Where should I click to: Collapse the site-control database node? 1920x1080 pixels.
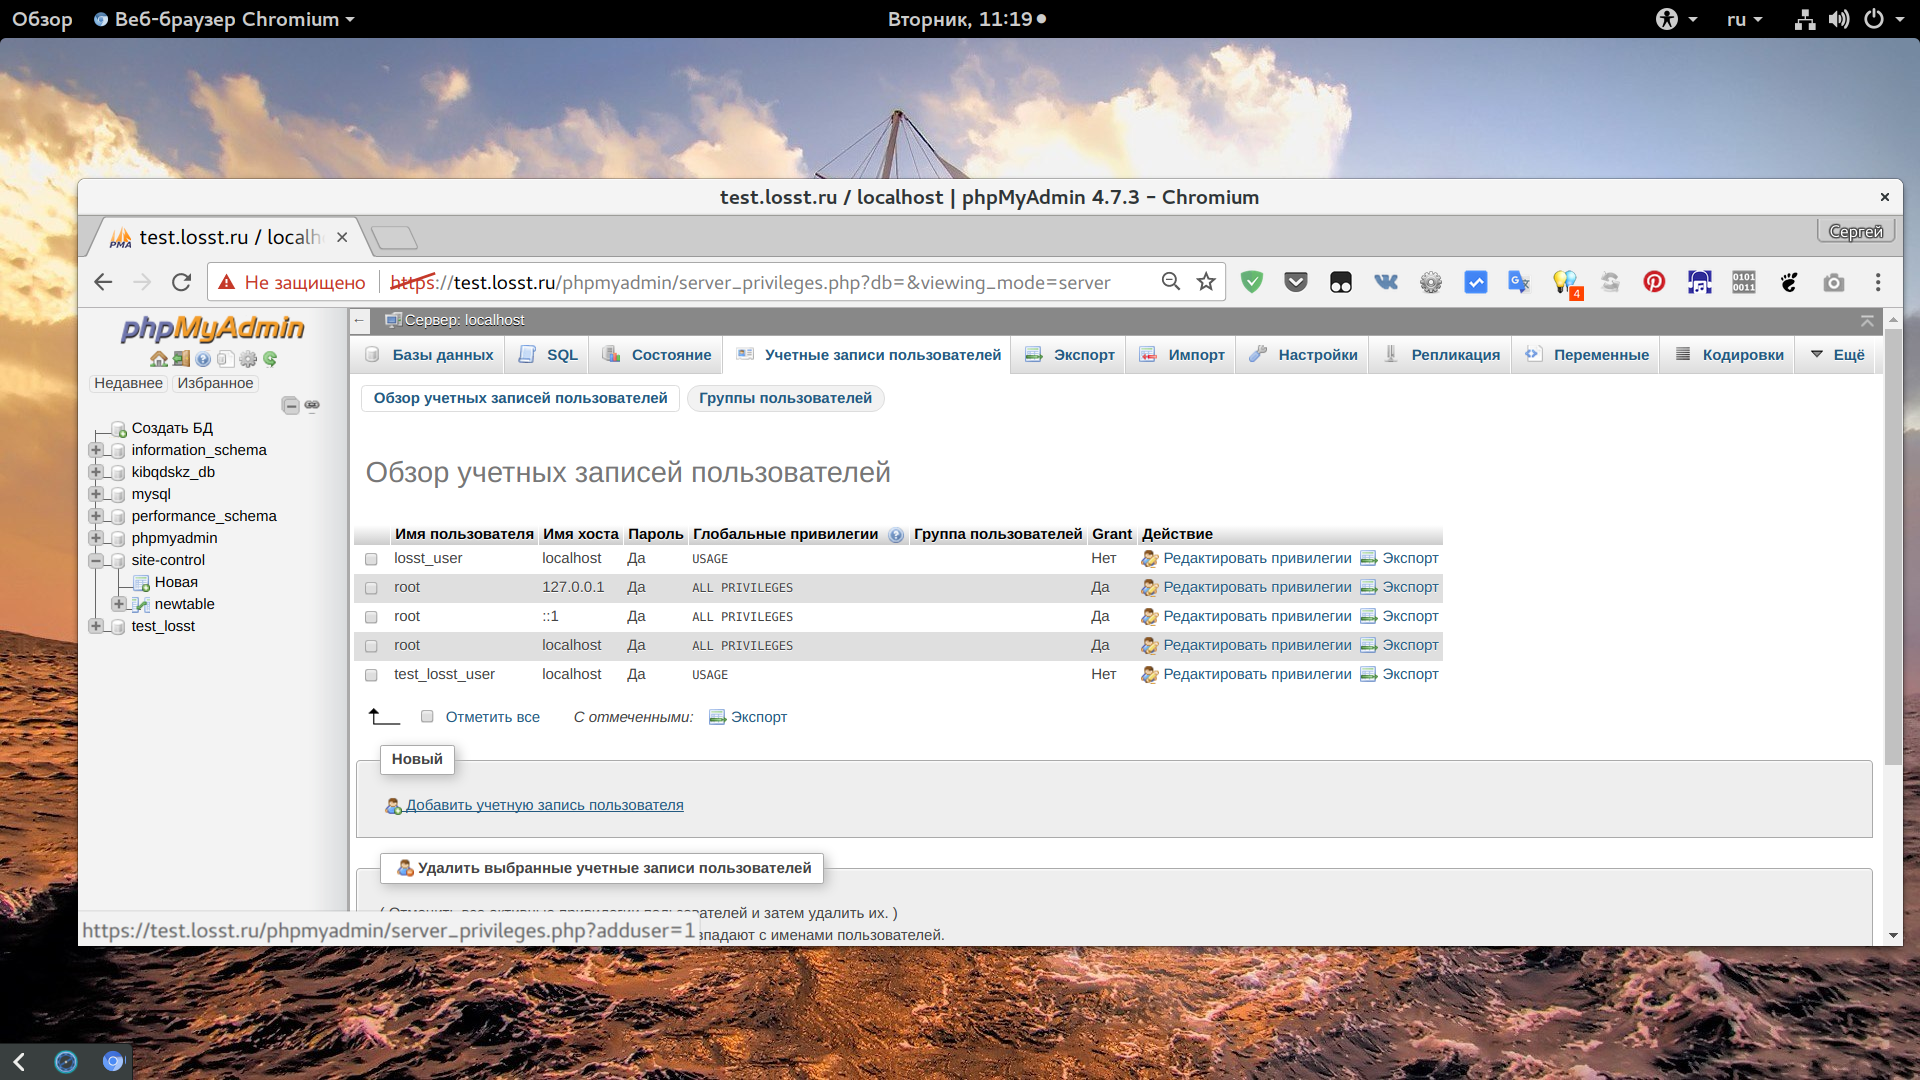(x=96, y=560)
